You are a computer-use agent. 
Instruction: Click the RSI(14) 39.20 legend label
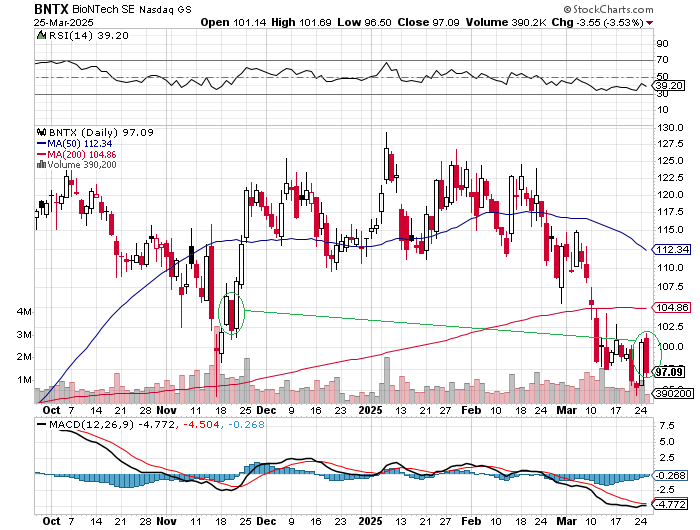click(88, 35)
